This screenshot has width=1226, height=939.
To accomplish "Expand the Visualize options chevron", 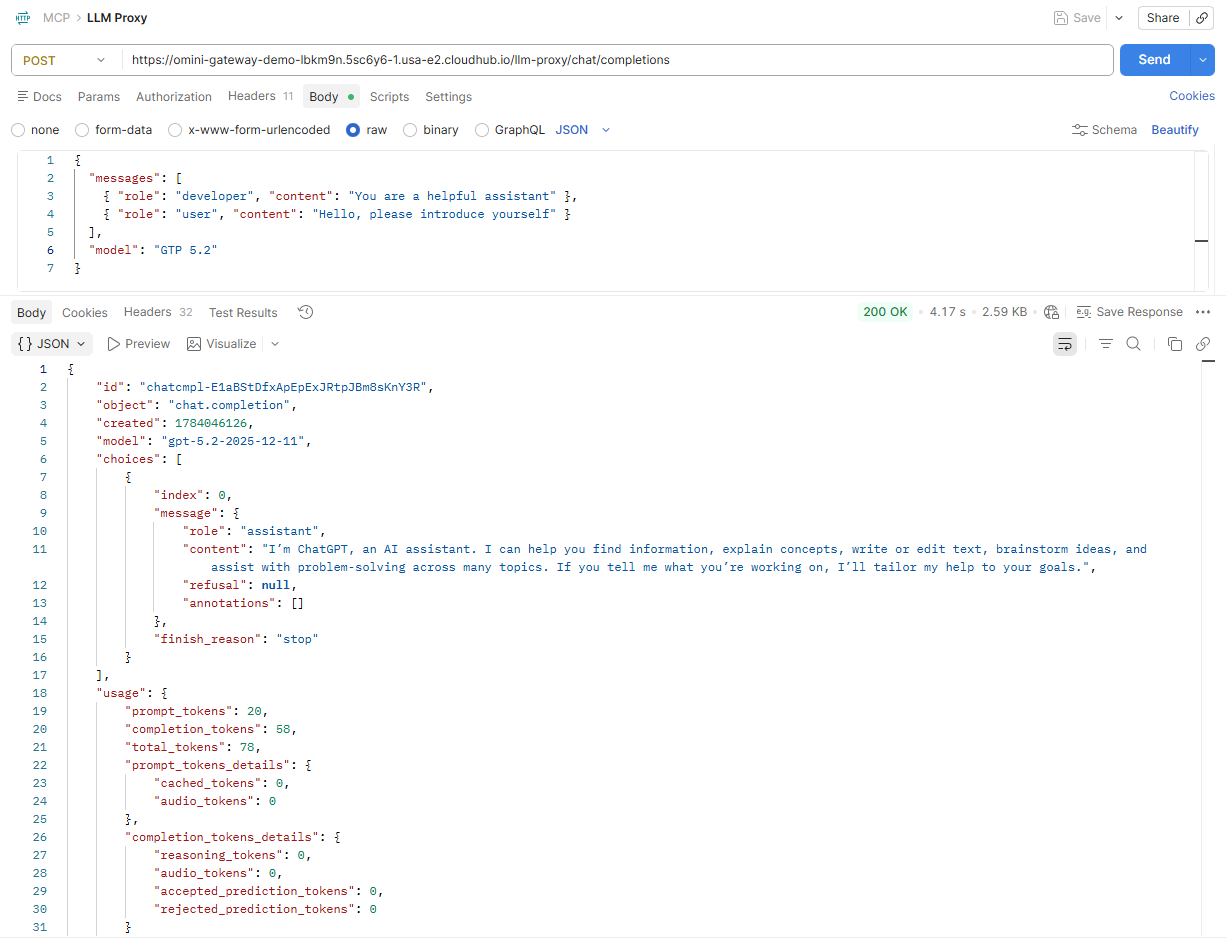I will pos(275,344).
